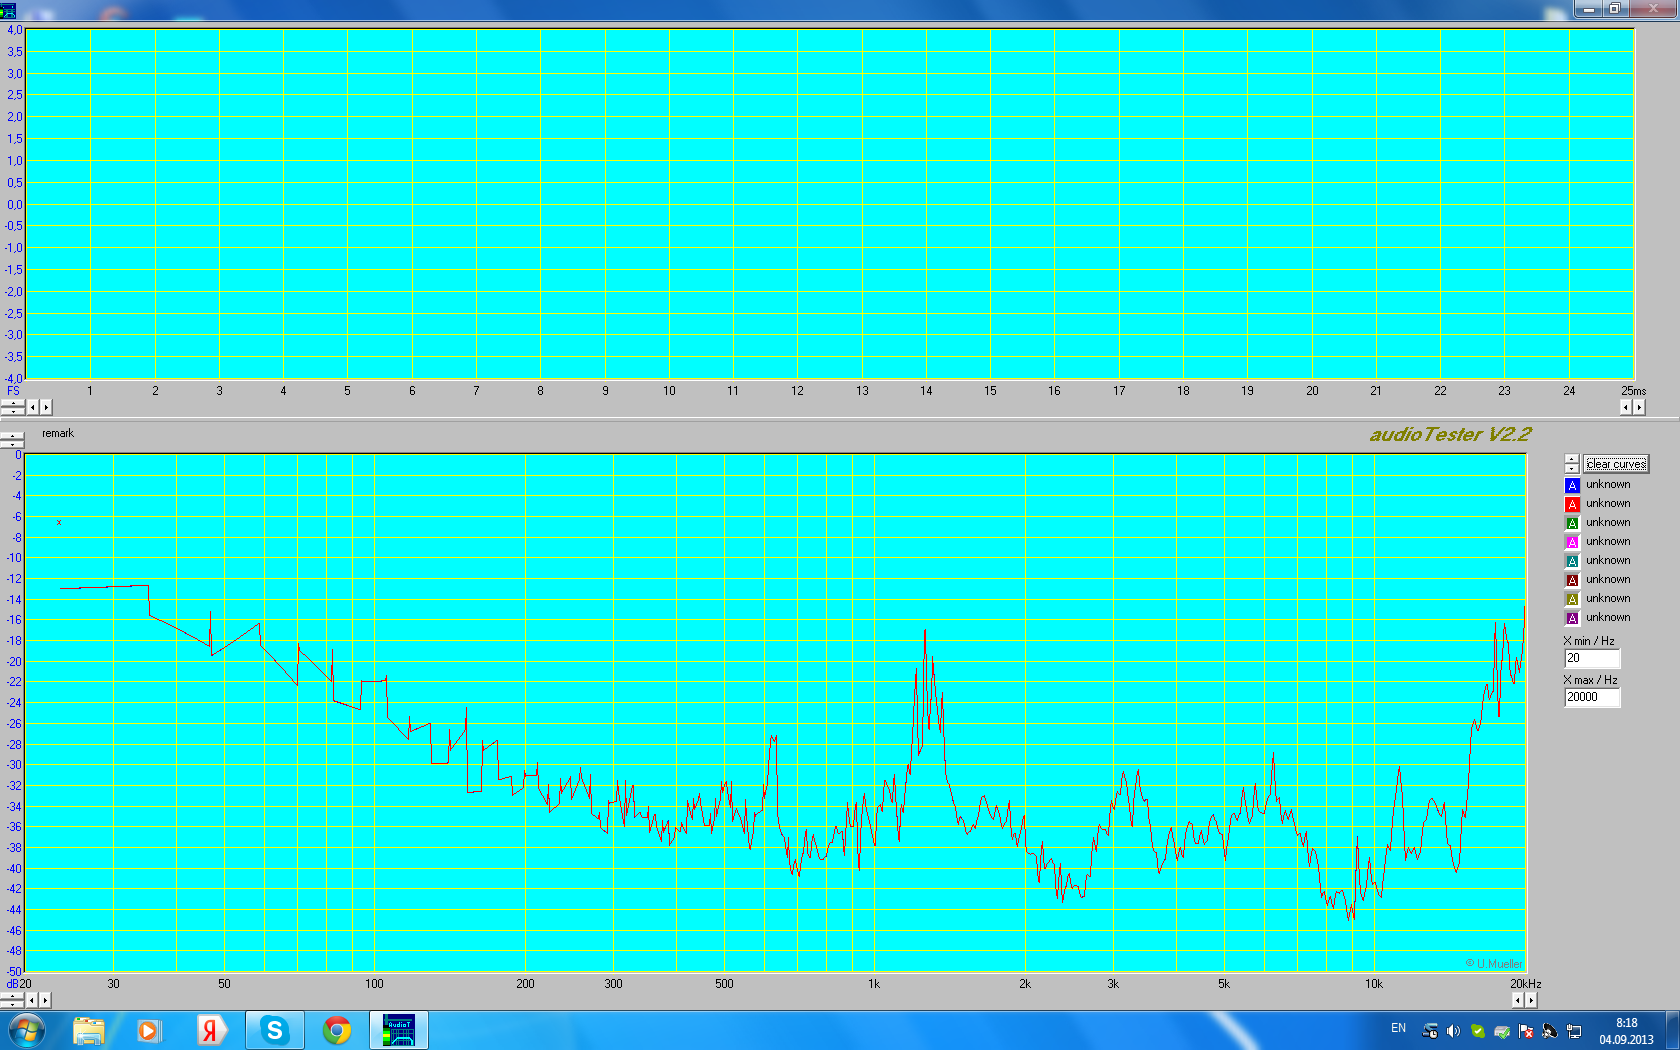Open the volume control in system tray
Viewport: 1680px width, 1050px height.
(1453, 1031)
